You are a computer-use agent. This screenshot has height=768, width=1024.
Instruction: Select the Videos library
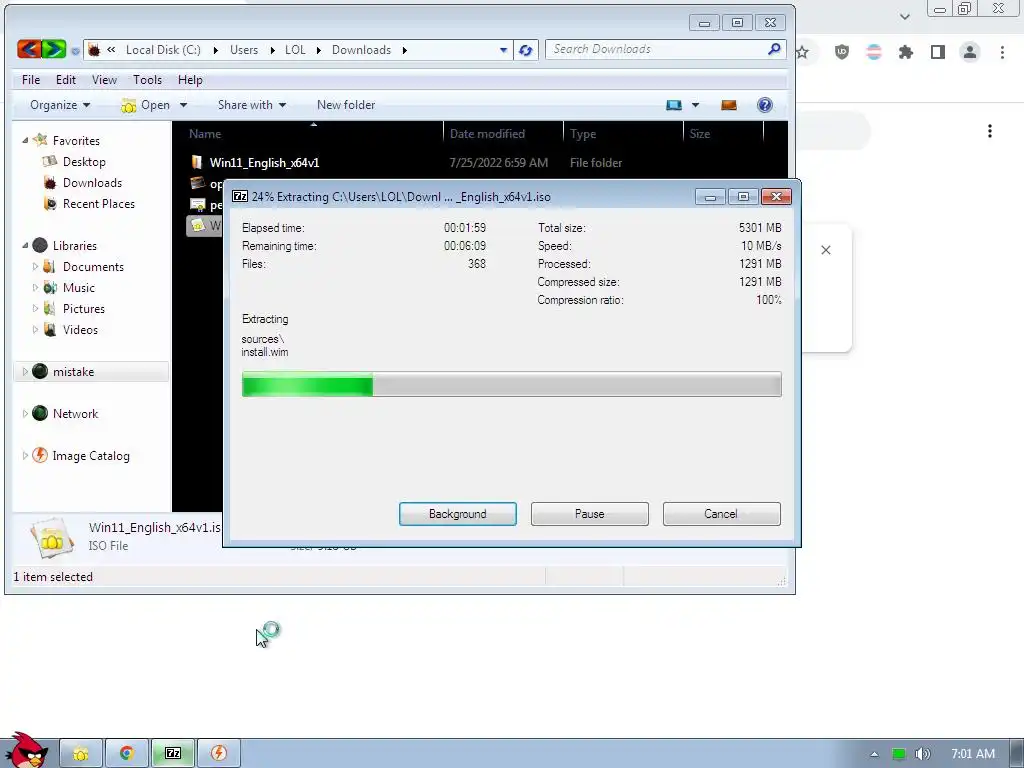(80, 330)
